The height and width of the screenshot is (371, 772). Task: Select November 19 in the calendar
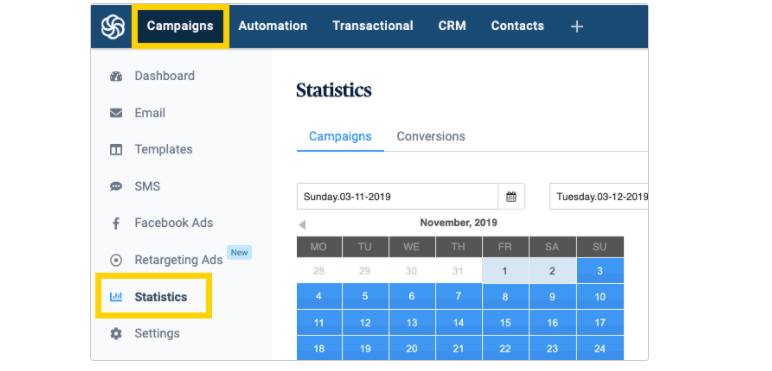(x=365, y=348)
